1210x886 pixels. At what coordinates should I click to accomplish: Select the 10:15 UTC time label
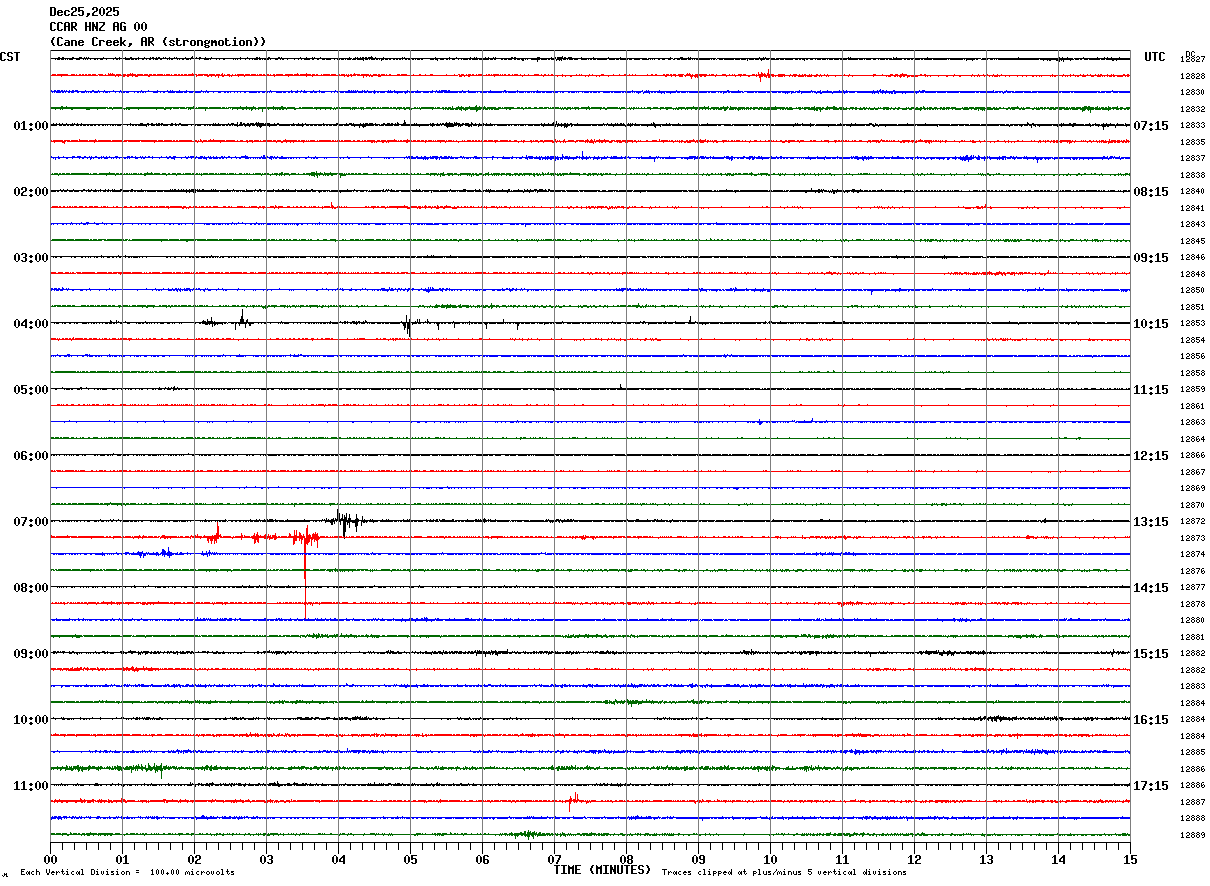pos(1151,324)
